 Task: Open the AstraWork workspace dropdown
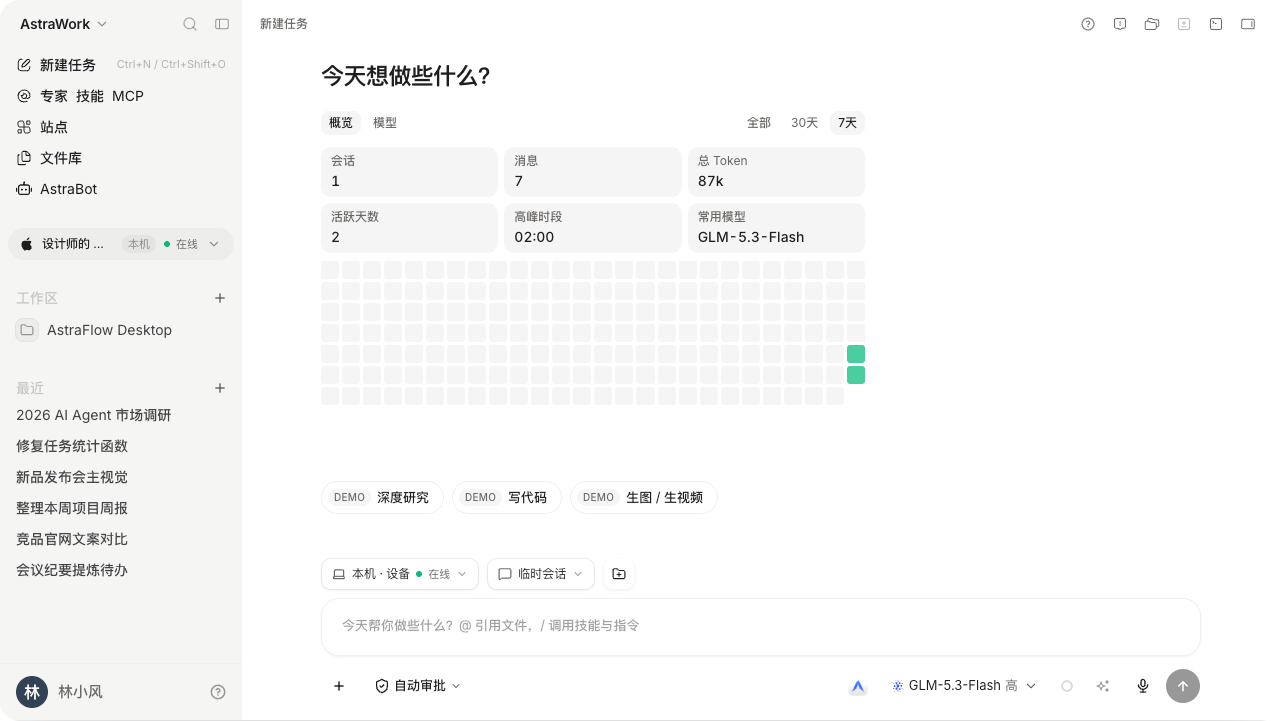coord(64,24)
